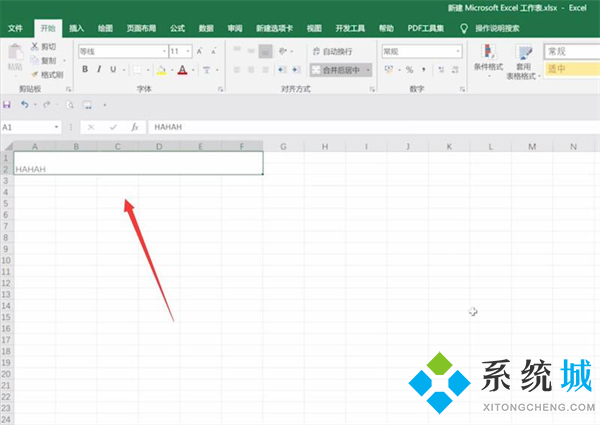Click the top align icon
The width and height of the screenshot is (600, 425).
click(237, 50)
